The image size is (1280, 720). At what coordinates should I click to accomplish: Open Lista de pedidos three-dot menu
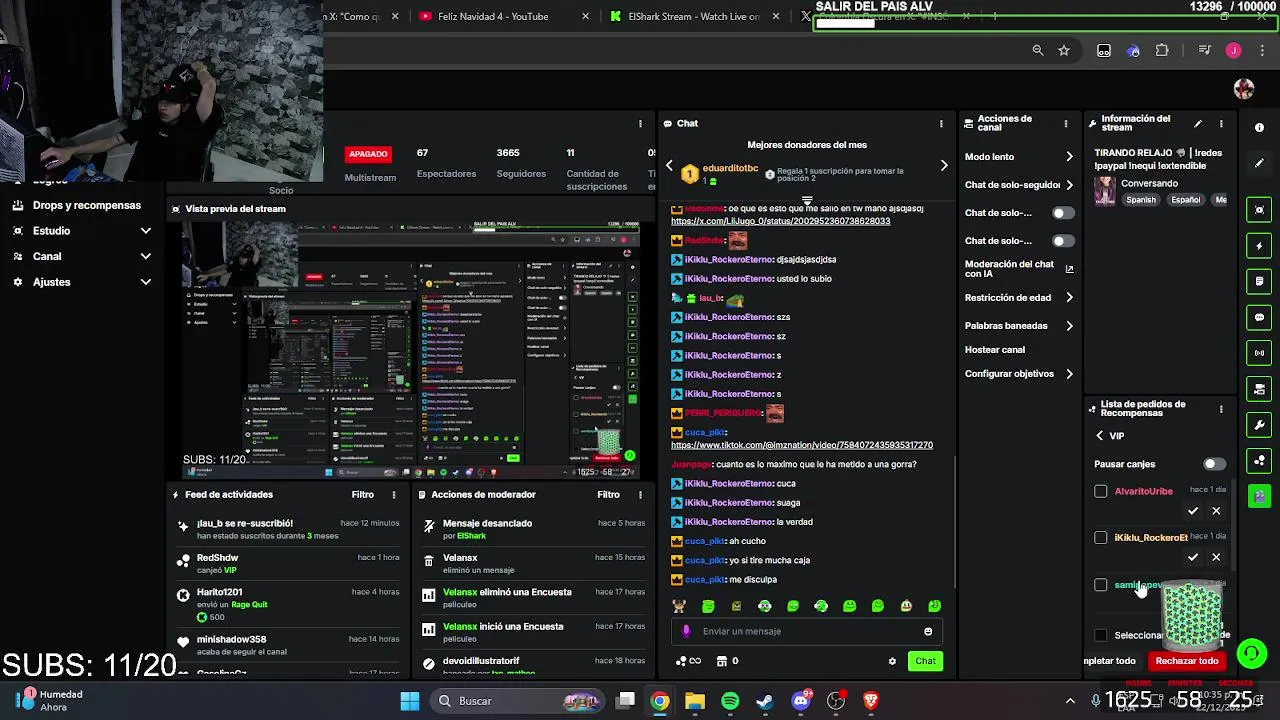tap(1221, 409)
